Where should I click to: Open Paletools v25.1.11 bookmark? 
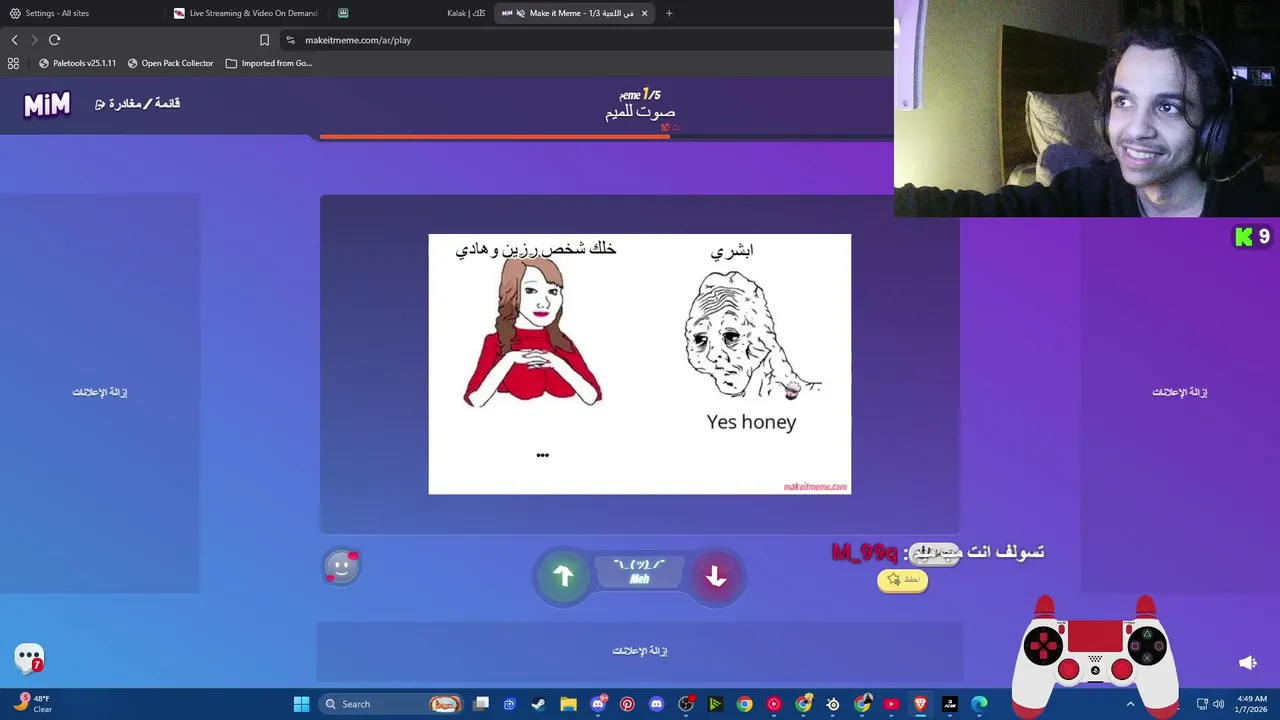click(77, 63)
